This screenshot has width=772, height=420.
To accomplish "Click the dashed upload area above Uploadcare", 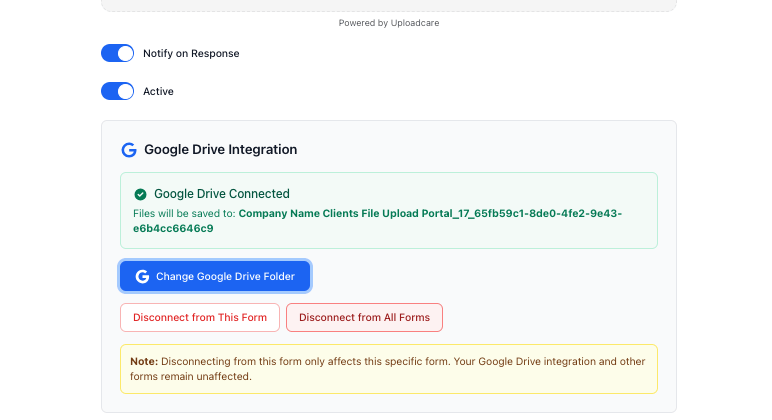I will [388, 5].
